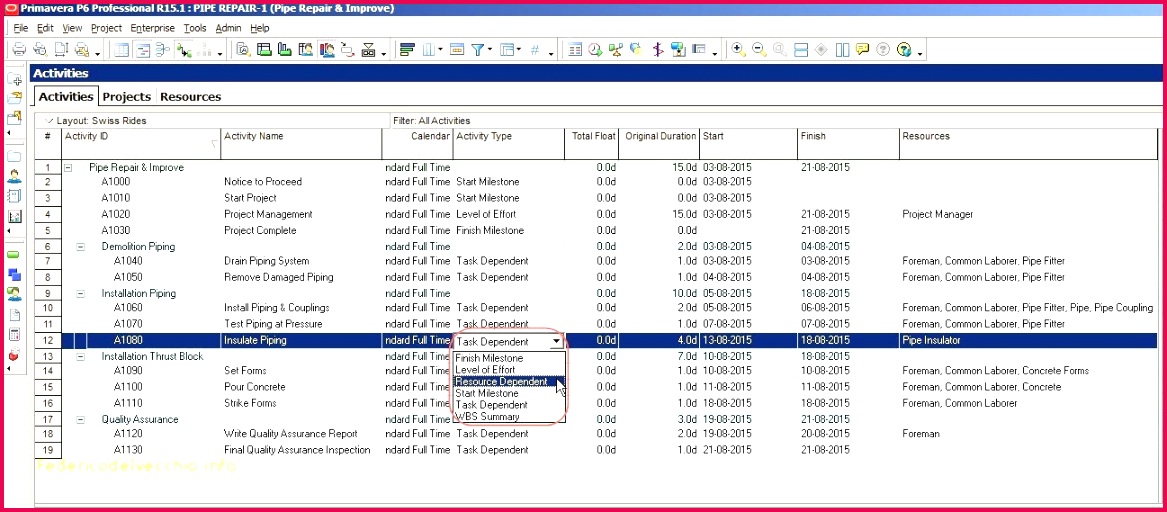Sort by the Total Float column header
This screenshot has height=512, width=1167.
(593, 136)
